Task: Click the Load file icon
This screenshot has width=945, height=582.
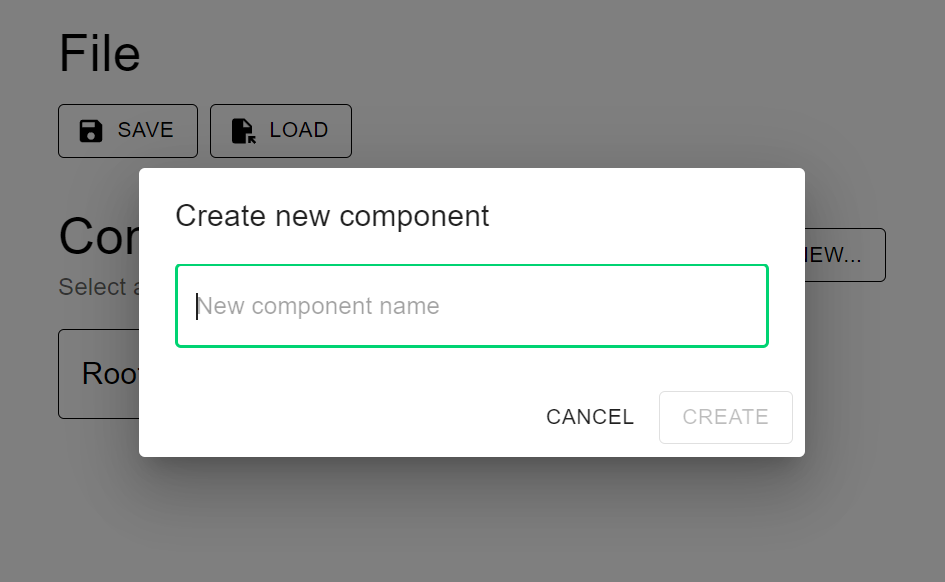Action: pos(243,131)
